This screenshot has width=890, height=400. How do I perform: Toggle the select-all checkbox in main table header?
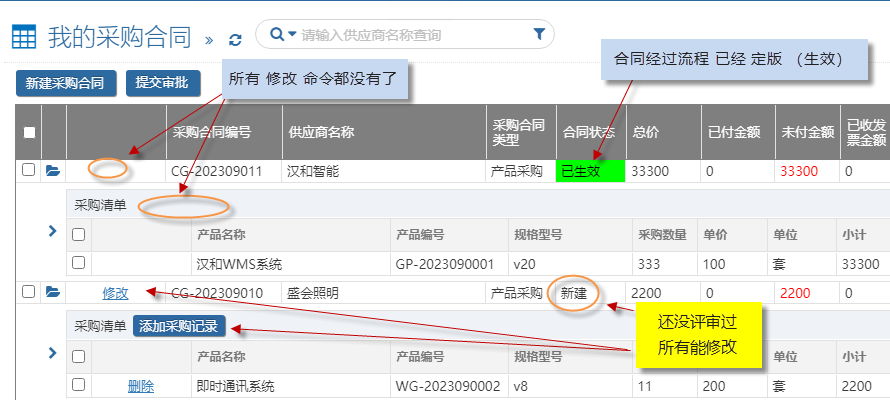click(29, 132)
